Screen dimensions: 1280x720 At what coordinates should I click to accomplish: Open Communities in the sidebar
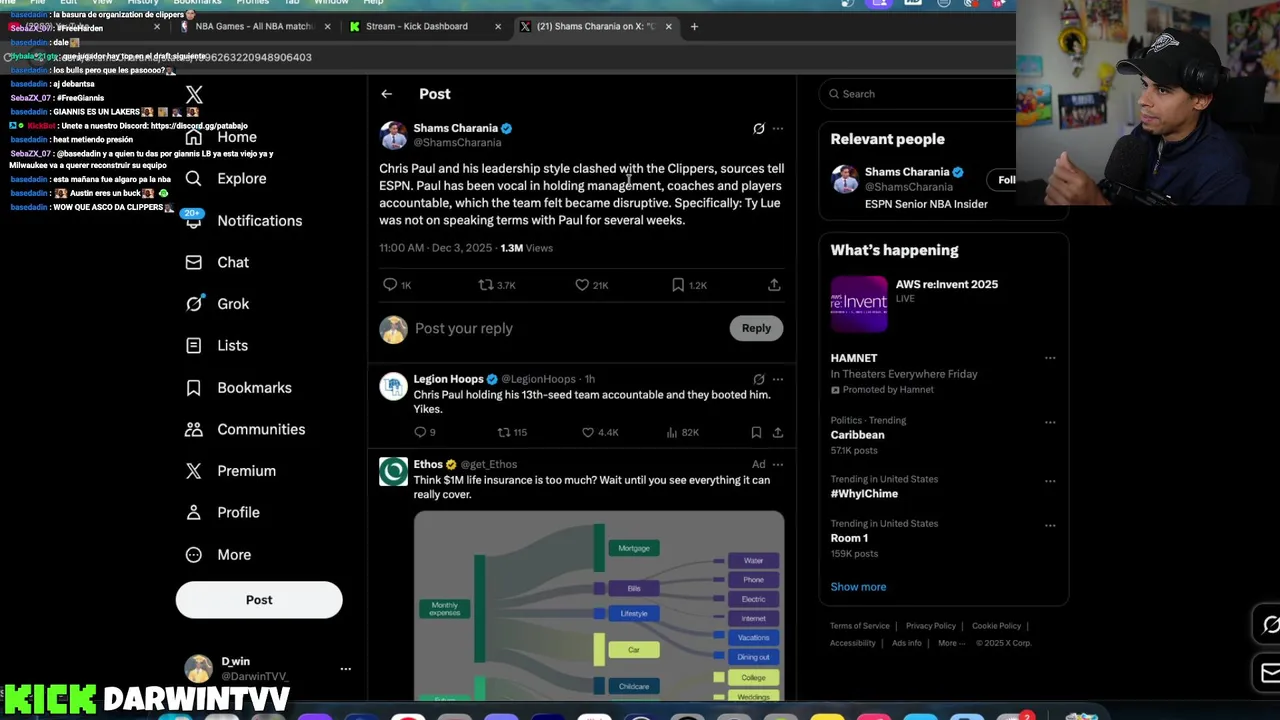(x=245, y=429)
